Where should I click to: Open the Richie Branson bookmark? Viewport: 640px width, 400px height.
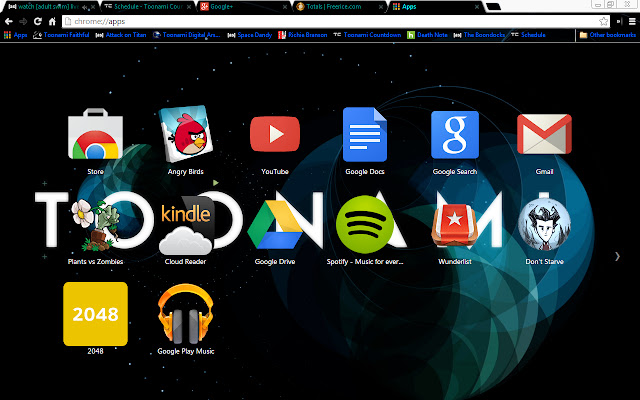(x=302, y=35)
